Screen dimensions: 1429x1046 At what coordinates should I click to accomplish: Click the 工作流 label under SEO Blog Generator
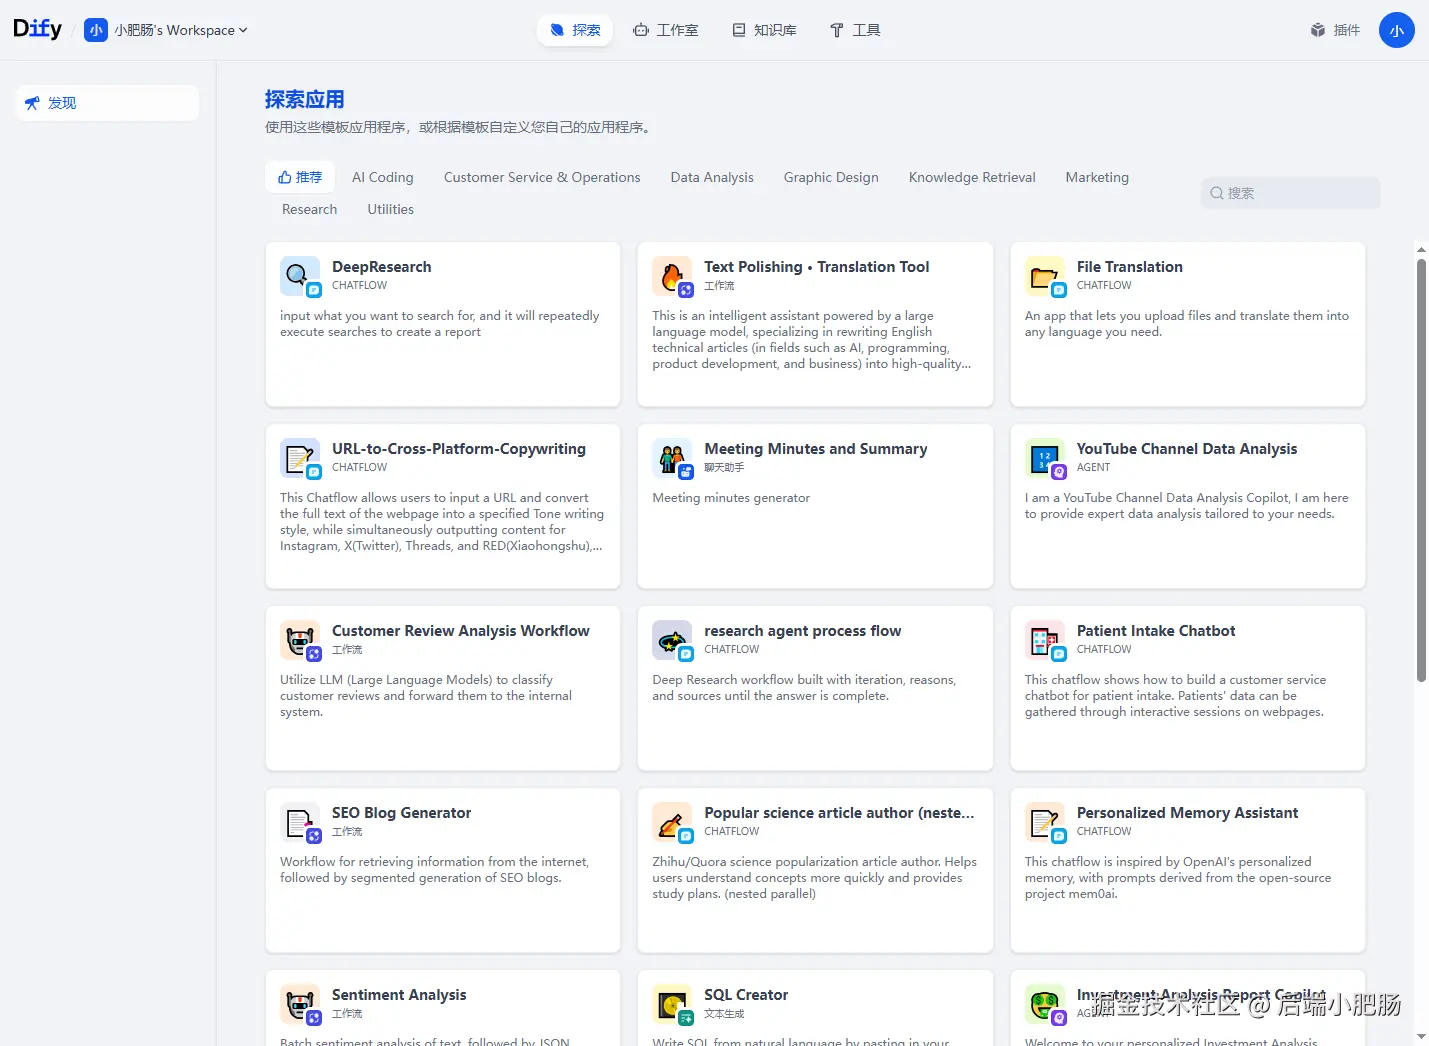click(347, 832)
